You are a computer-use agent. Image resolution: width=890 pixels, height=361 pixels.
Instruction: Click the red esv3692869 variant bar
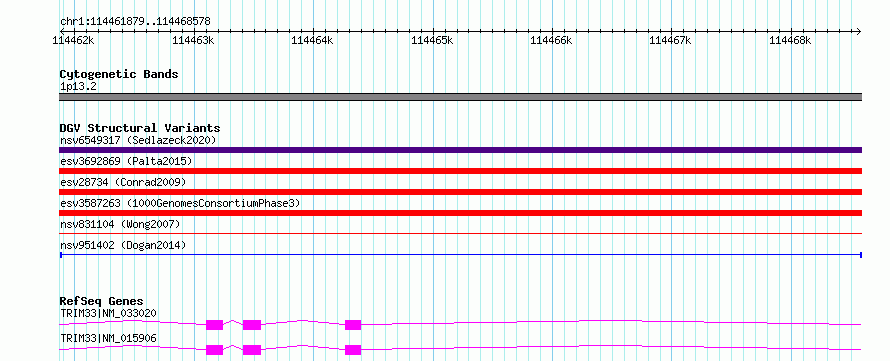pyautogui.click(x=460, y=171)
